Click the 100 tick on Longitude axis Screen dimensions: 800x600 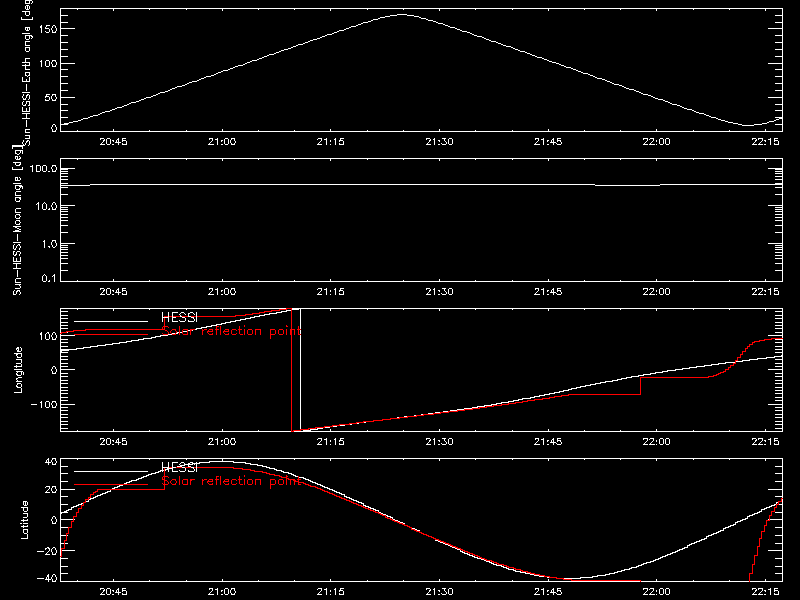(x=48, y=336)
